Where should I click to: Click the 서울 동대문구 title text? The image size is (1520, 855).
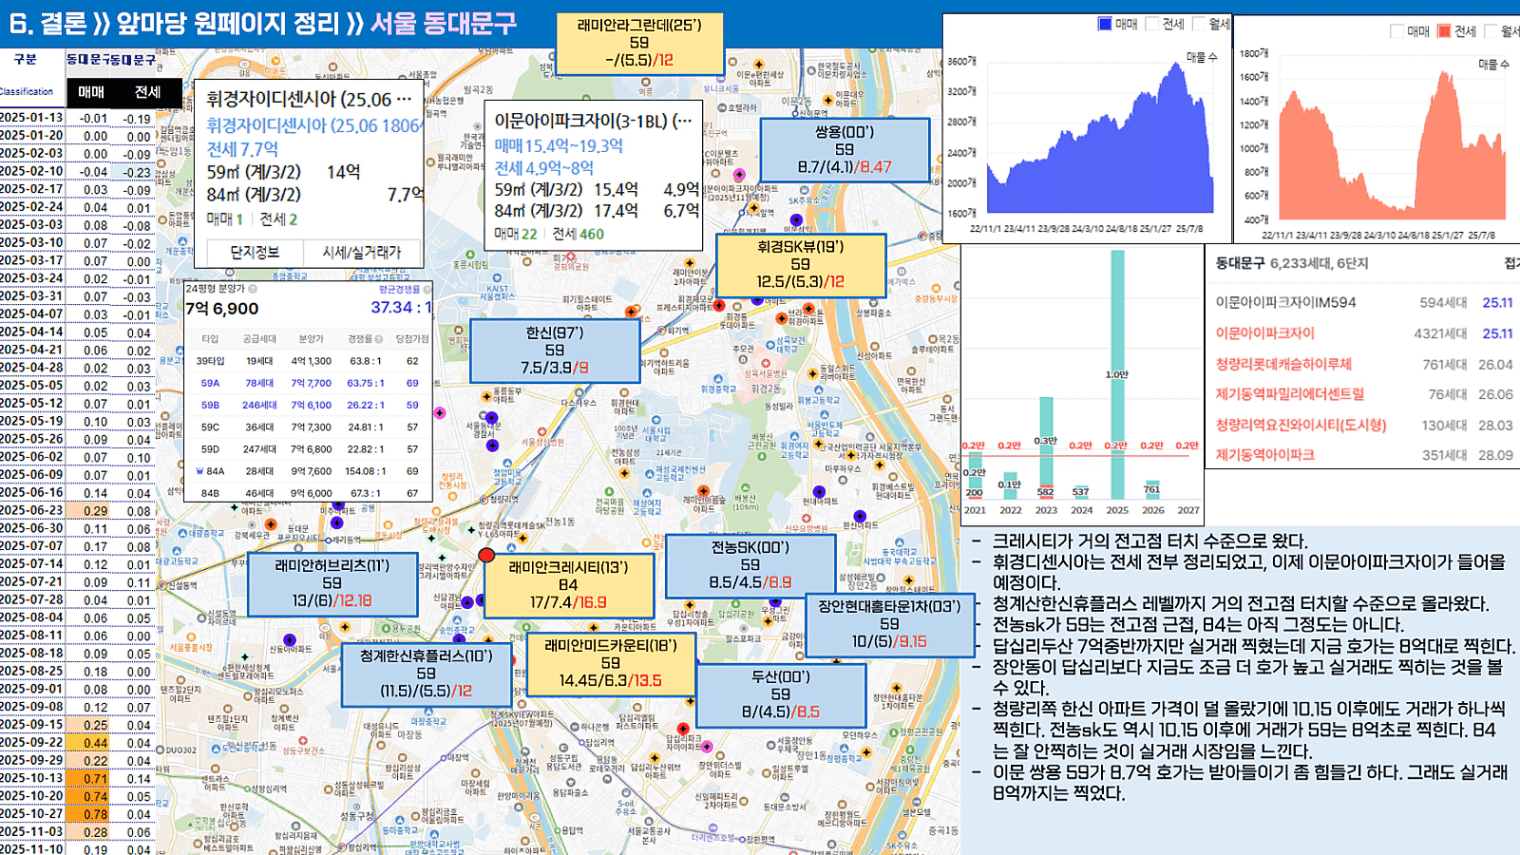point(443,23)
